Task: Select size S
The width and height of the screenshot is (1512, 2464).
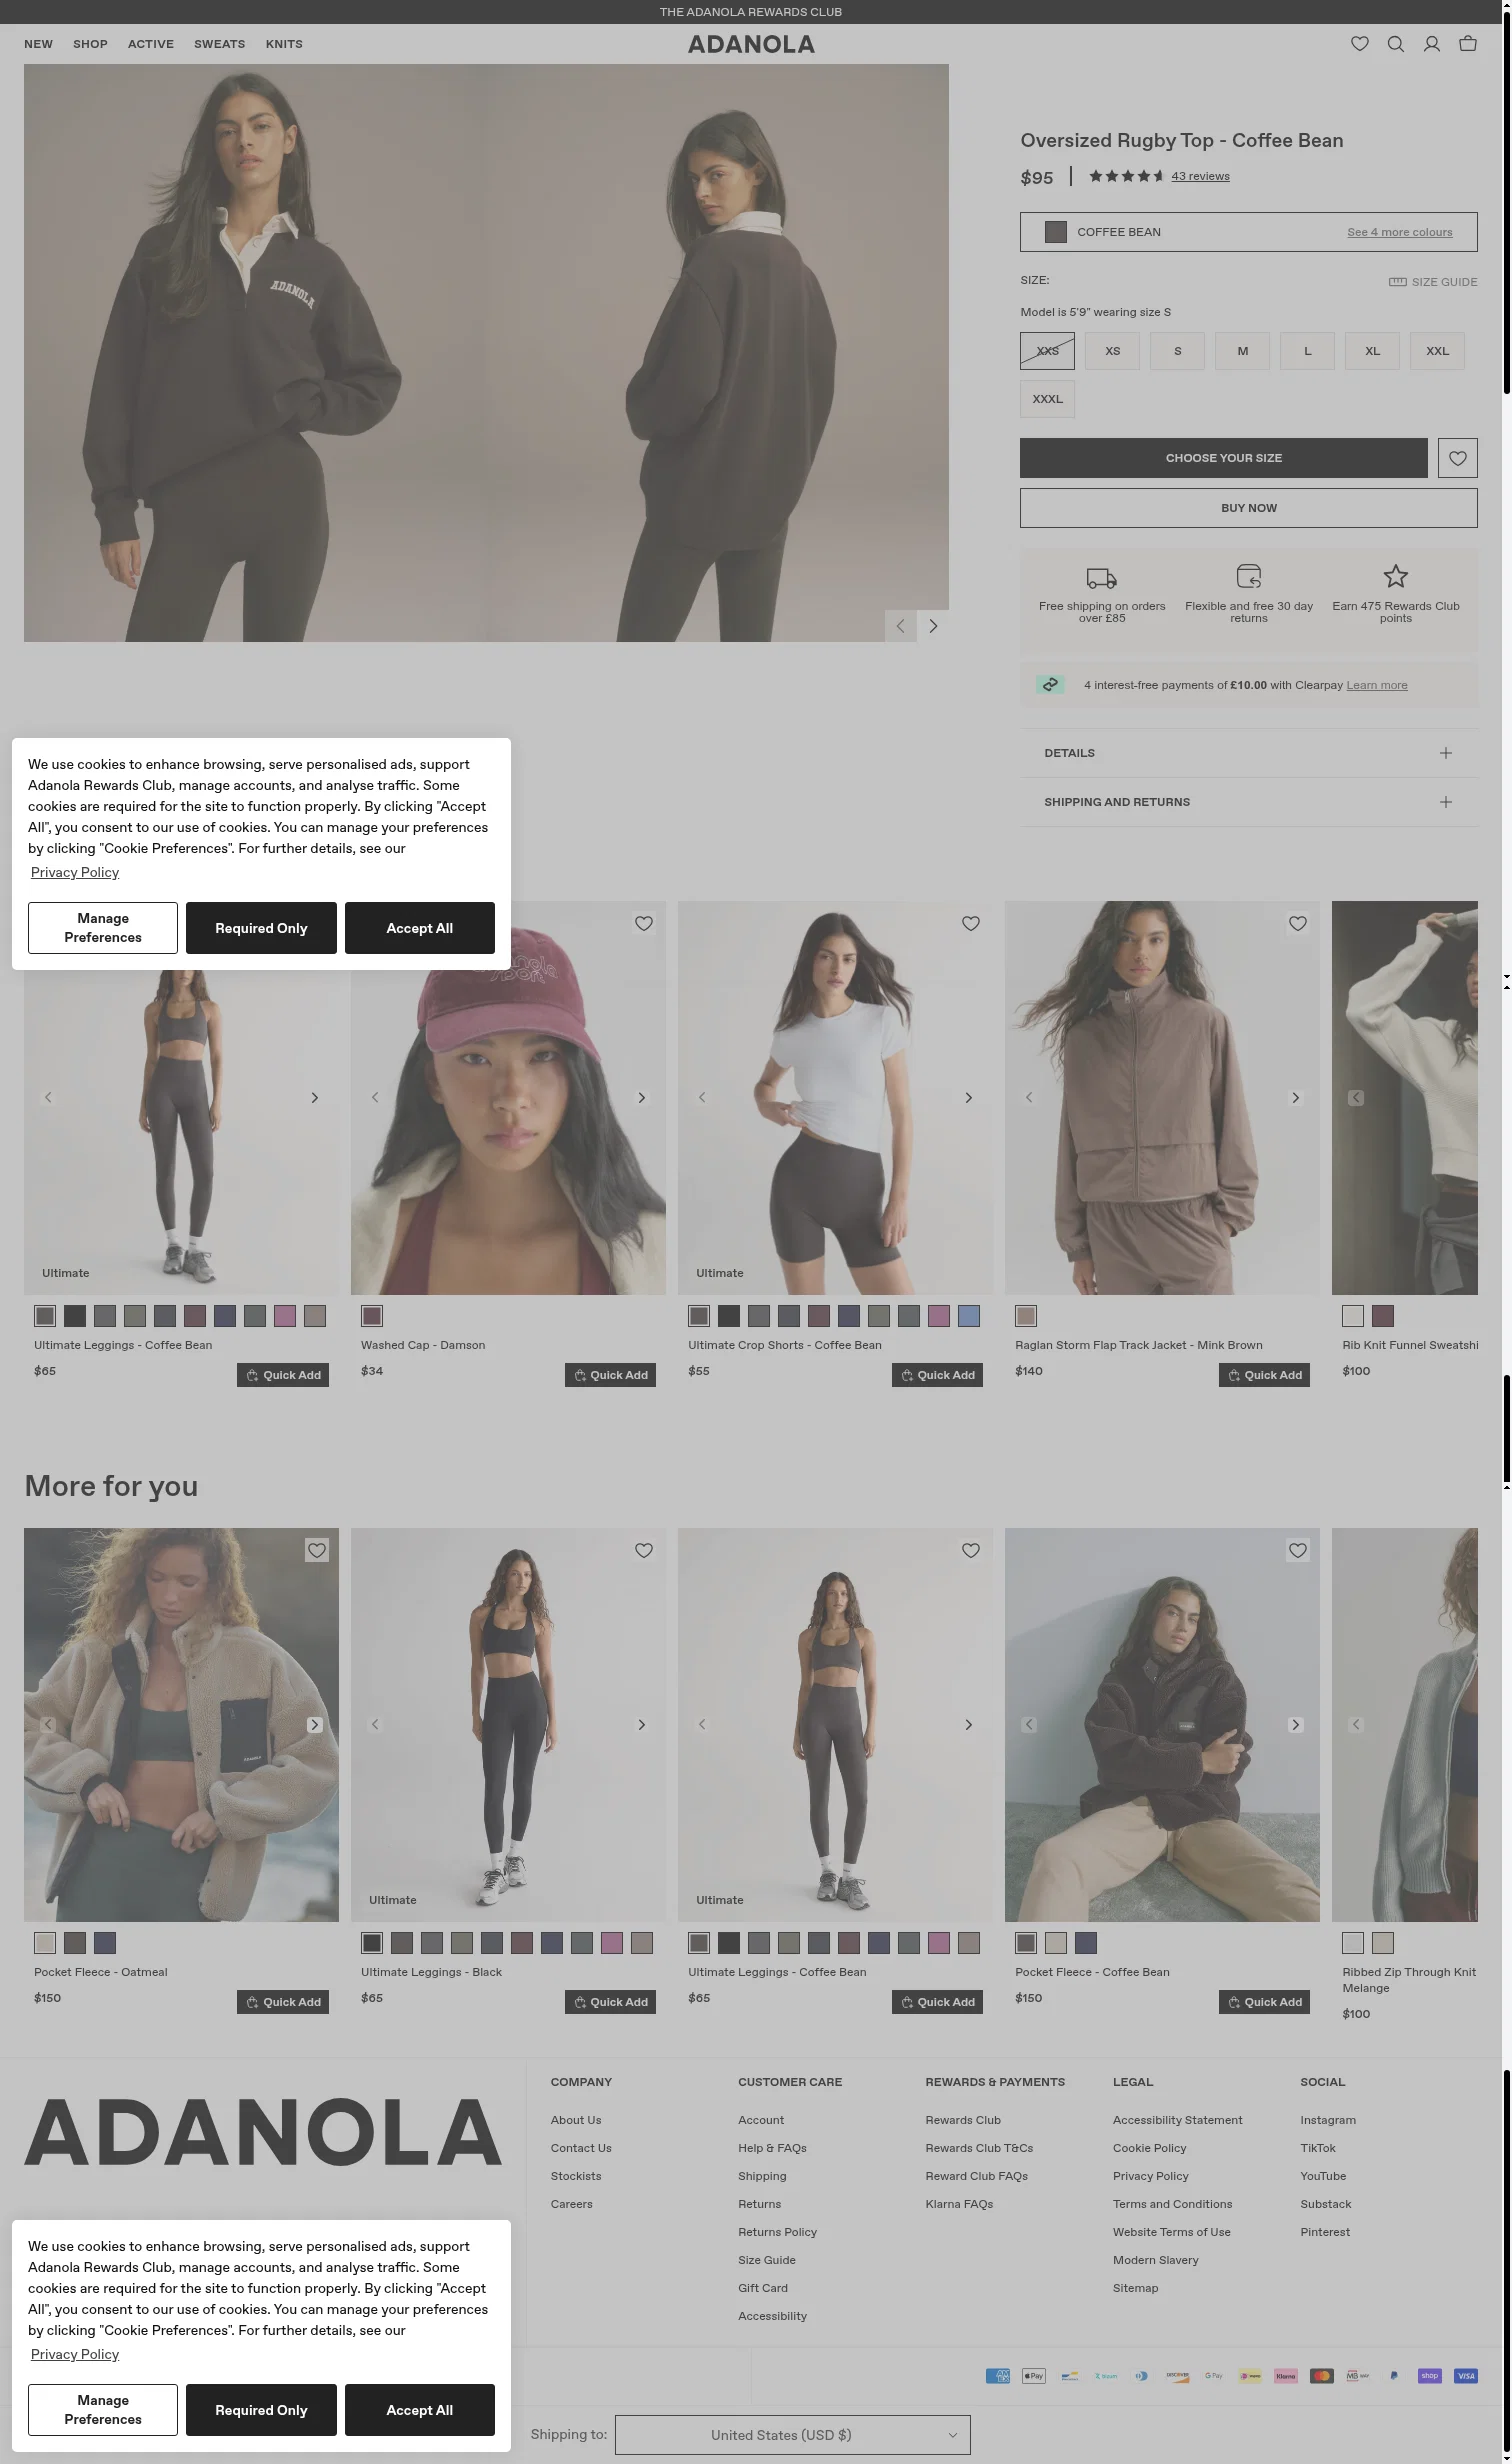Action: pos(1178,351)
